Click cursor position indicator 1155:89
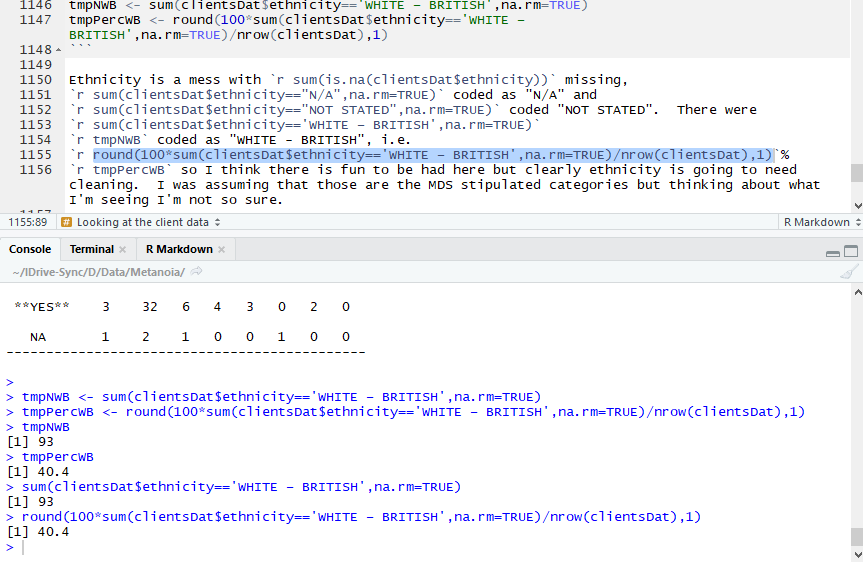 28,222
